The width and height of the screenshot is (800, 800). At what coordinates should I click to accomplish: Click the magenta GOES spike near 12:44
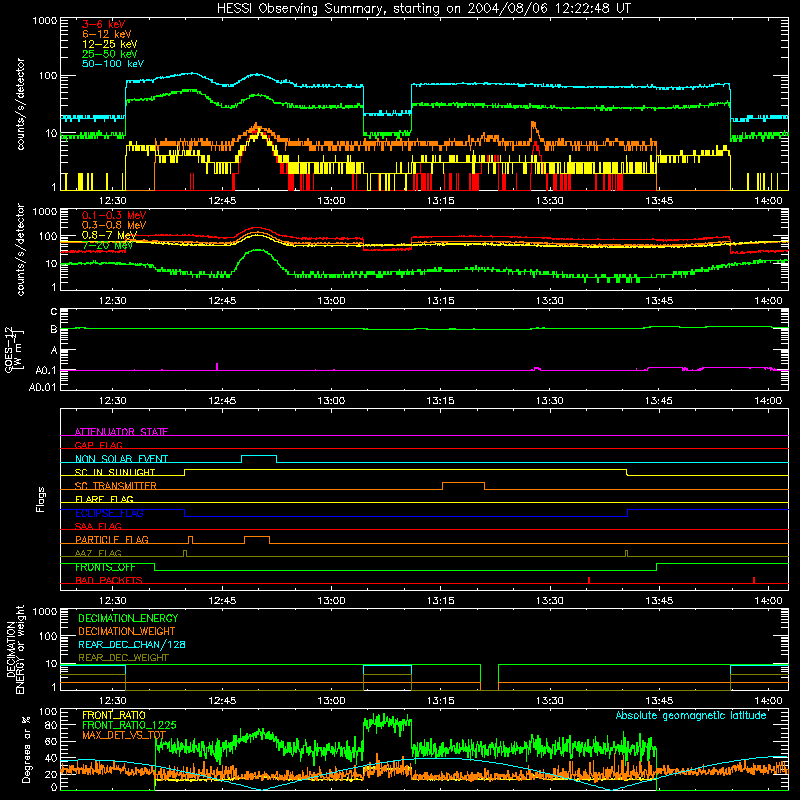pyautogui.click(x=217, y=366)
